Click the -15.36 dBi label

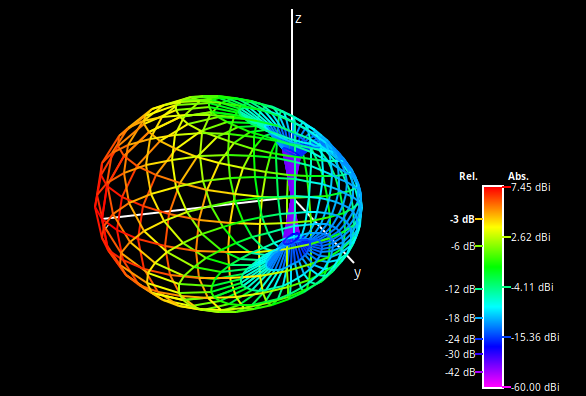(x=535, y=337)
